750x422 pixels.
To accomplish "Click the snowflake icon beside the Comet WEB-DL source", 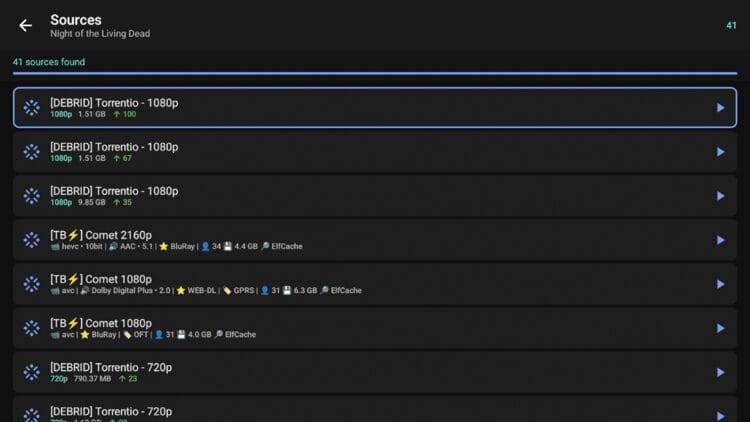I will click(32, 284).
